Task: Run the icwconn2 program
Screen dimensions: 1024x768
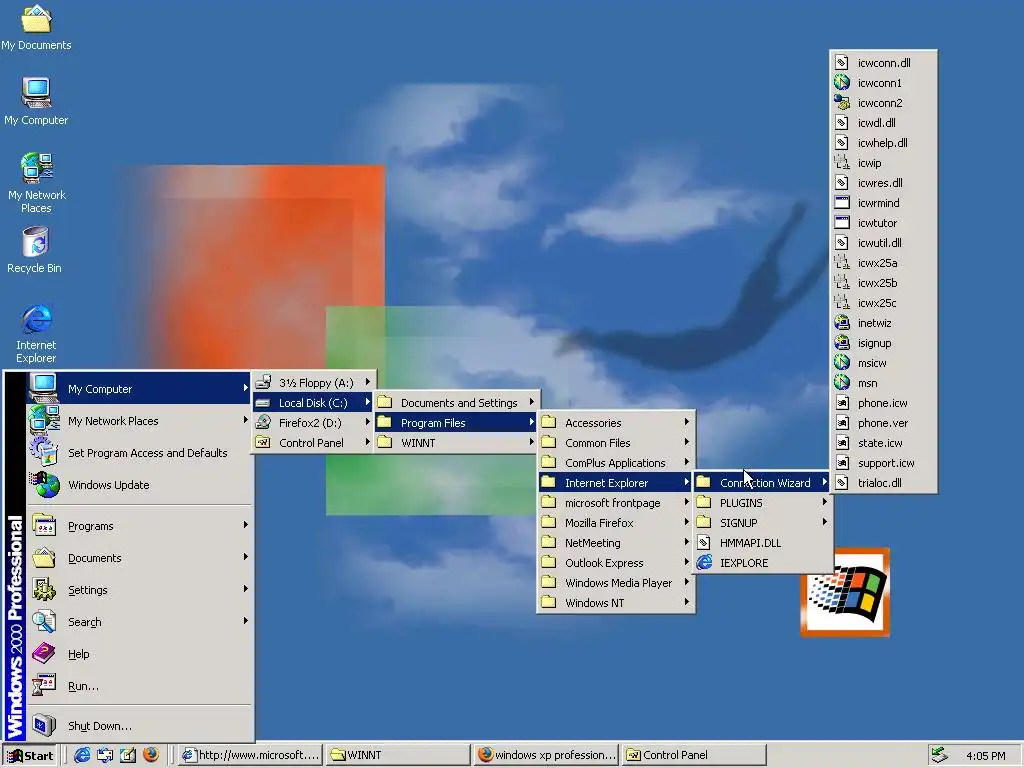Action: (884, 103)
